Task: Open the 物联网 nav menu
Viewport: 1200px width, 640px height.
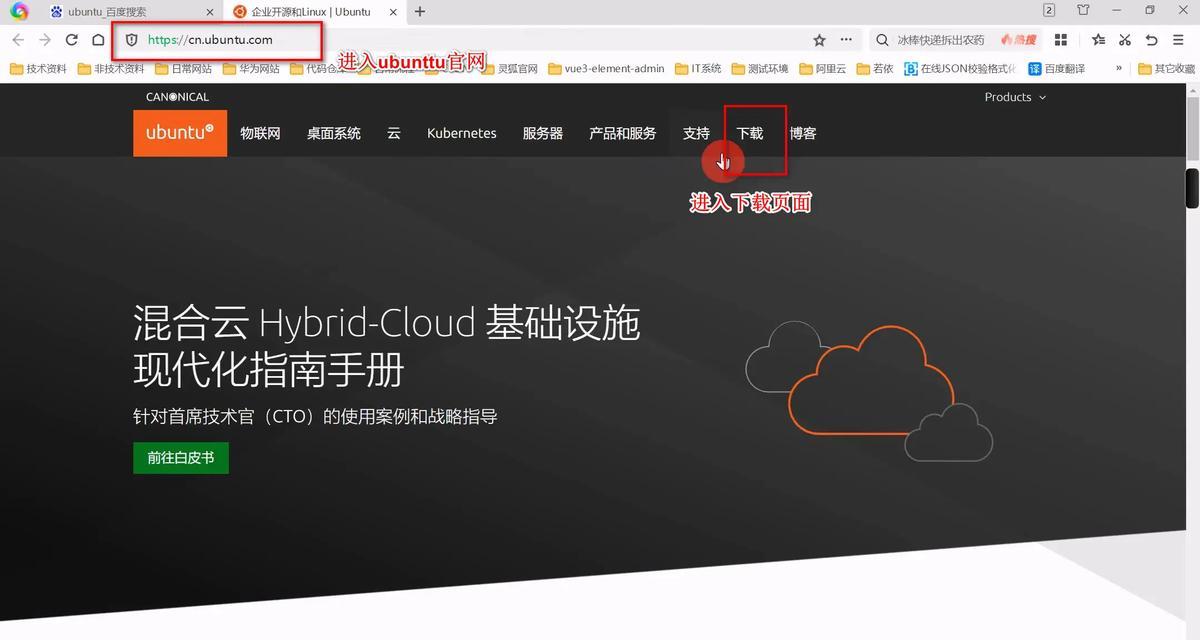Action: [260, 133]
